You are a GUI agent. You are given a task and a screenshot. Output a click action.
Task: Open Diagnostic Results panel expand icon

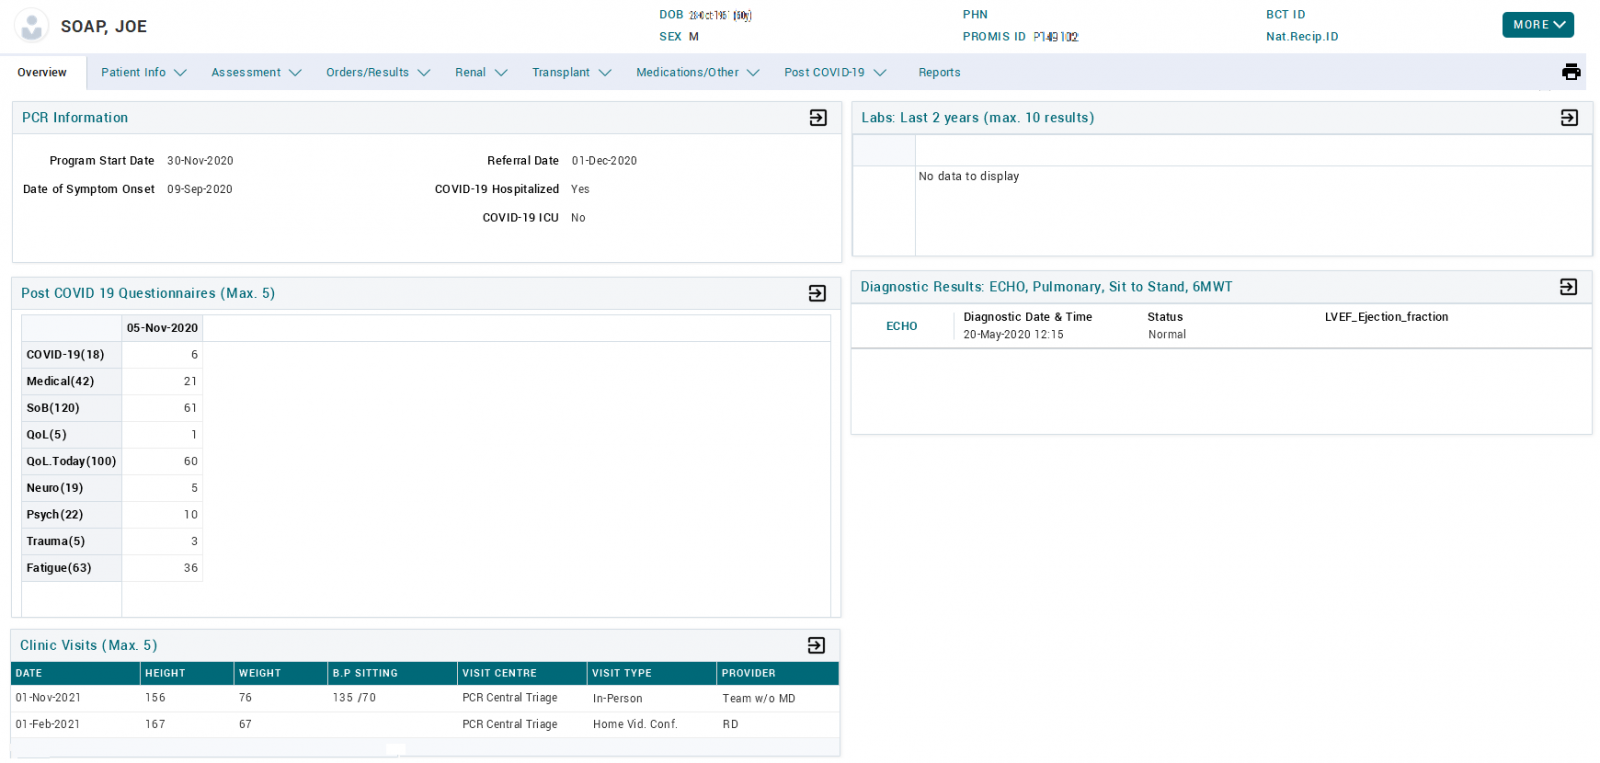click(x=1568, y=287)
